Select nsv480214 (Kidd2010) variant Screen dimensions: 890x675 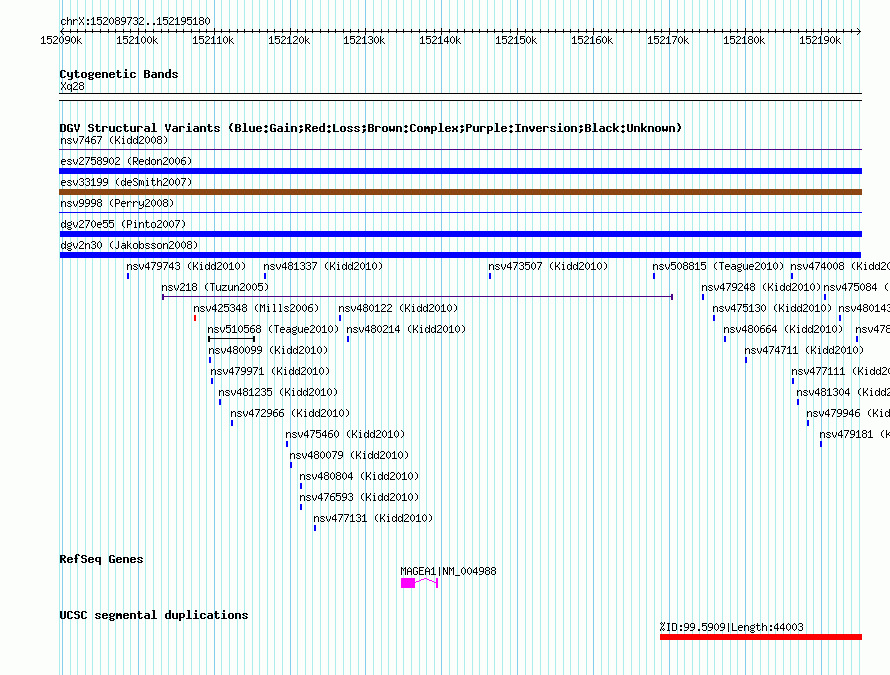click(x=348, y=339)
